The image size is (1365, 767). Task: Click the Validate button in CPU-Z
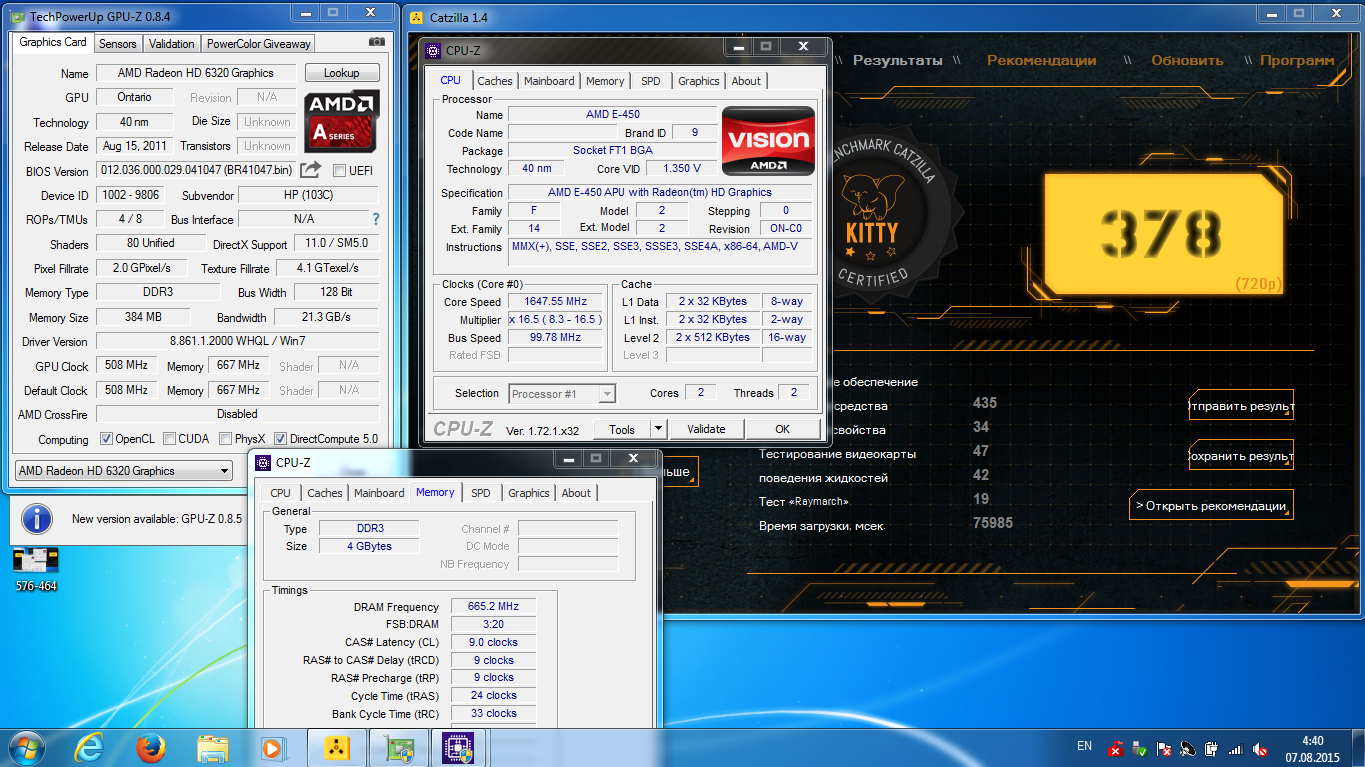706,429
